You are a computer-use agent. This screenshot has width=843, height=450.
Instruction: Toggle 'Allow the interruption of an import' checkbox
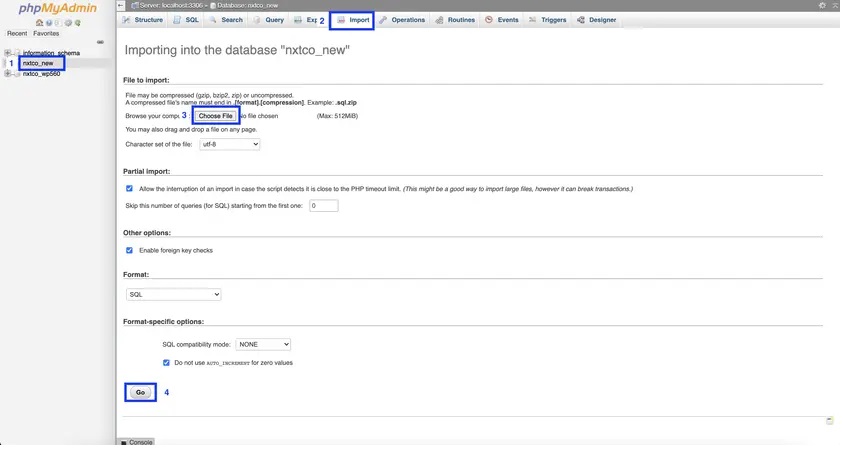129,189
